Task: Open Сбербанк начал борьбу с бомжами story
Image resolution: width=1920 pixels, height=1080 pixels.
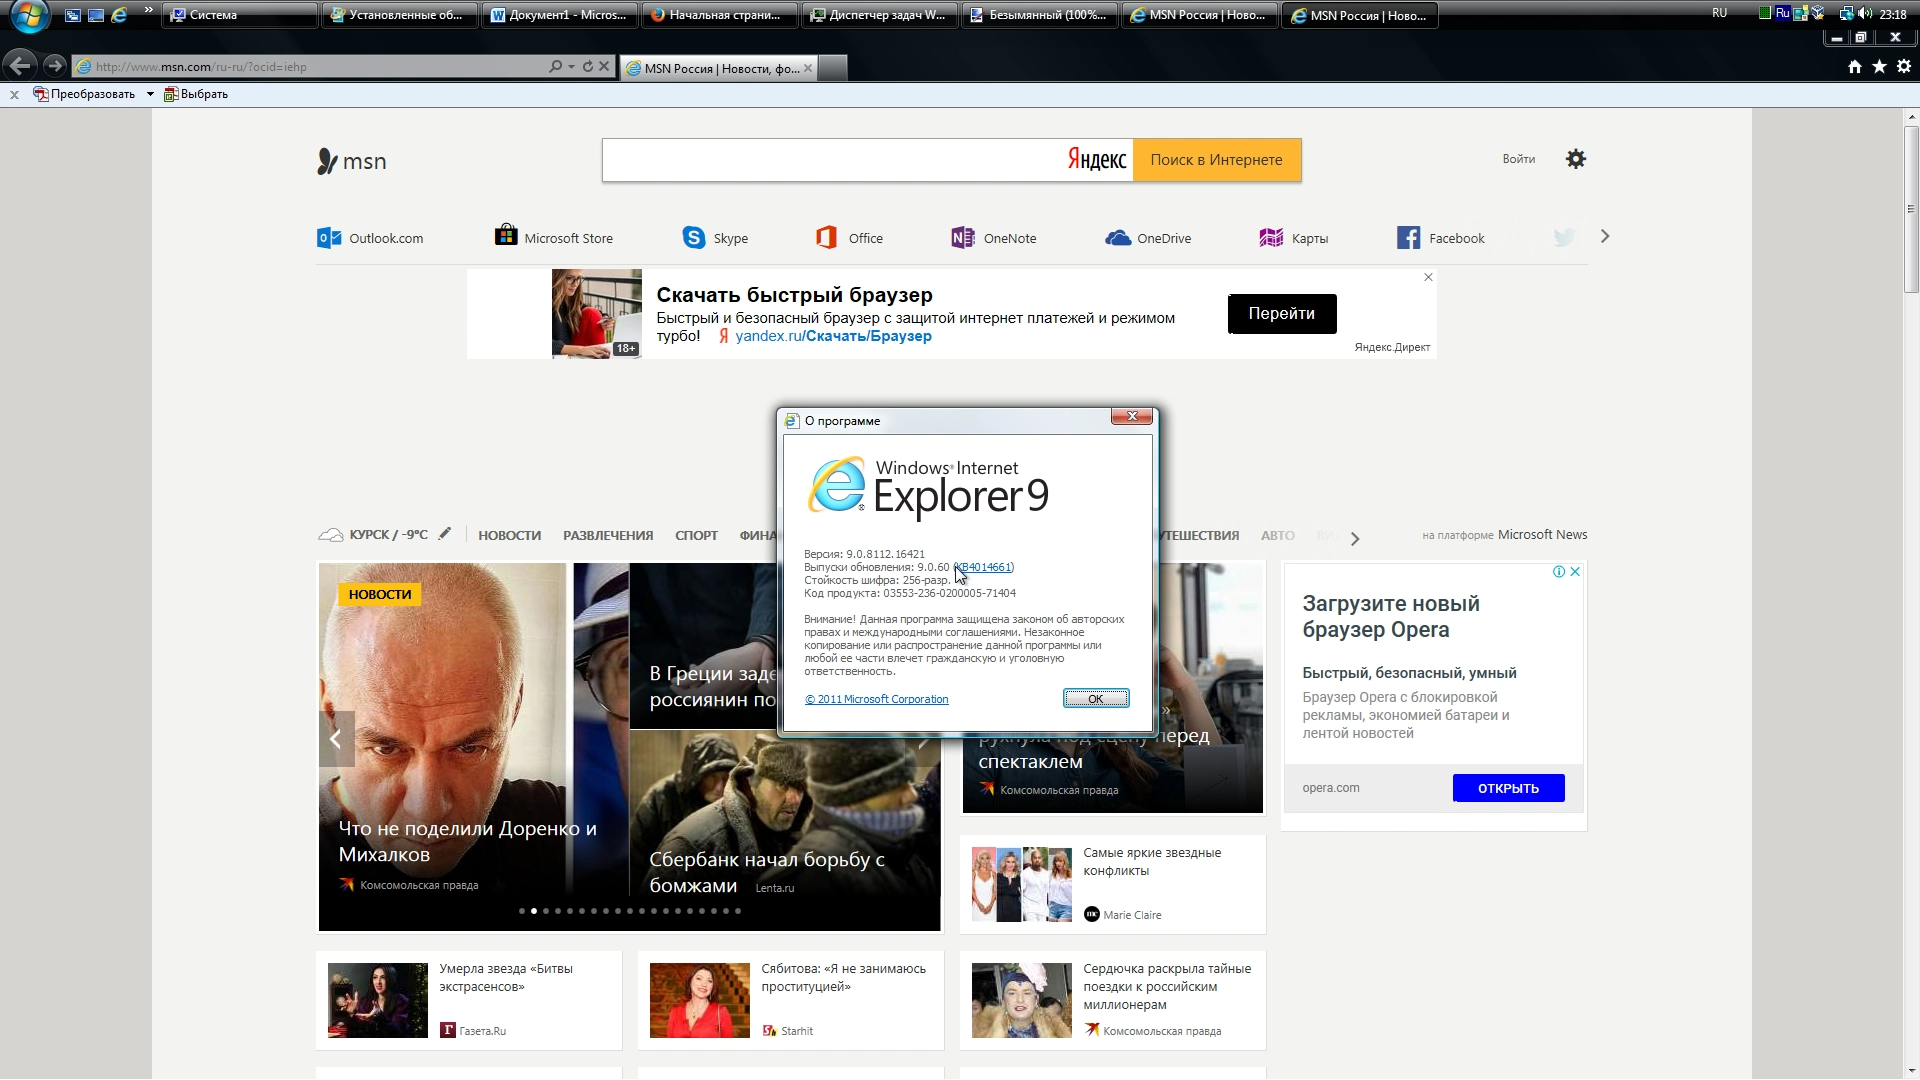Action: [766, 872]
